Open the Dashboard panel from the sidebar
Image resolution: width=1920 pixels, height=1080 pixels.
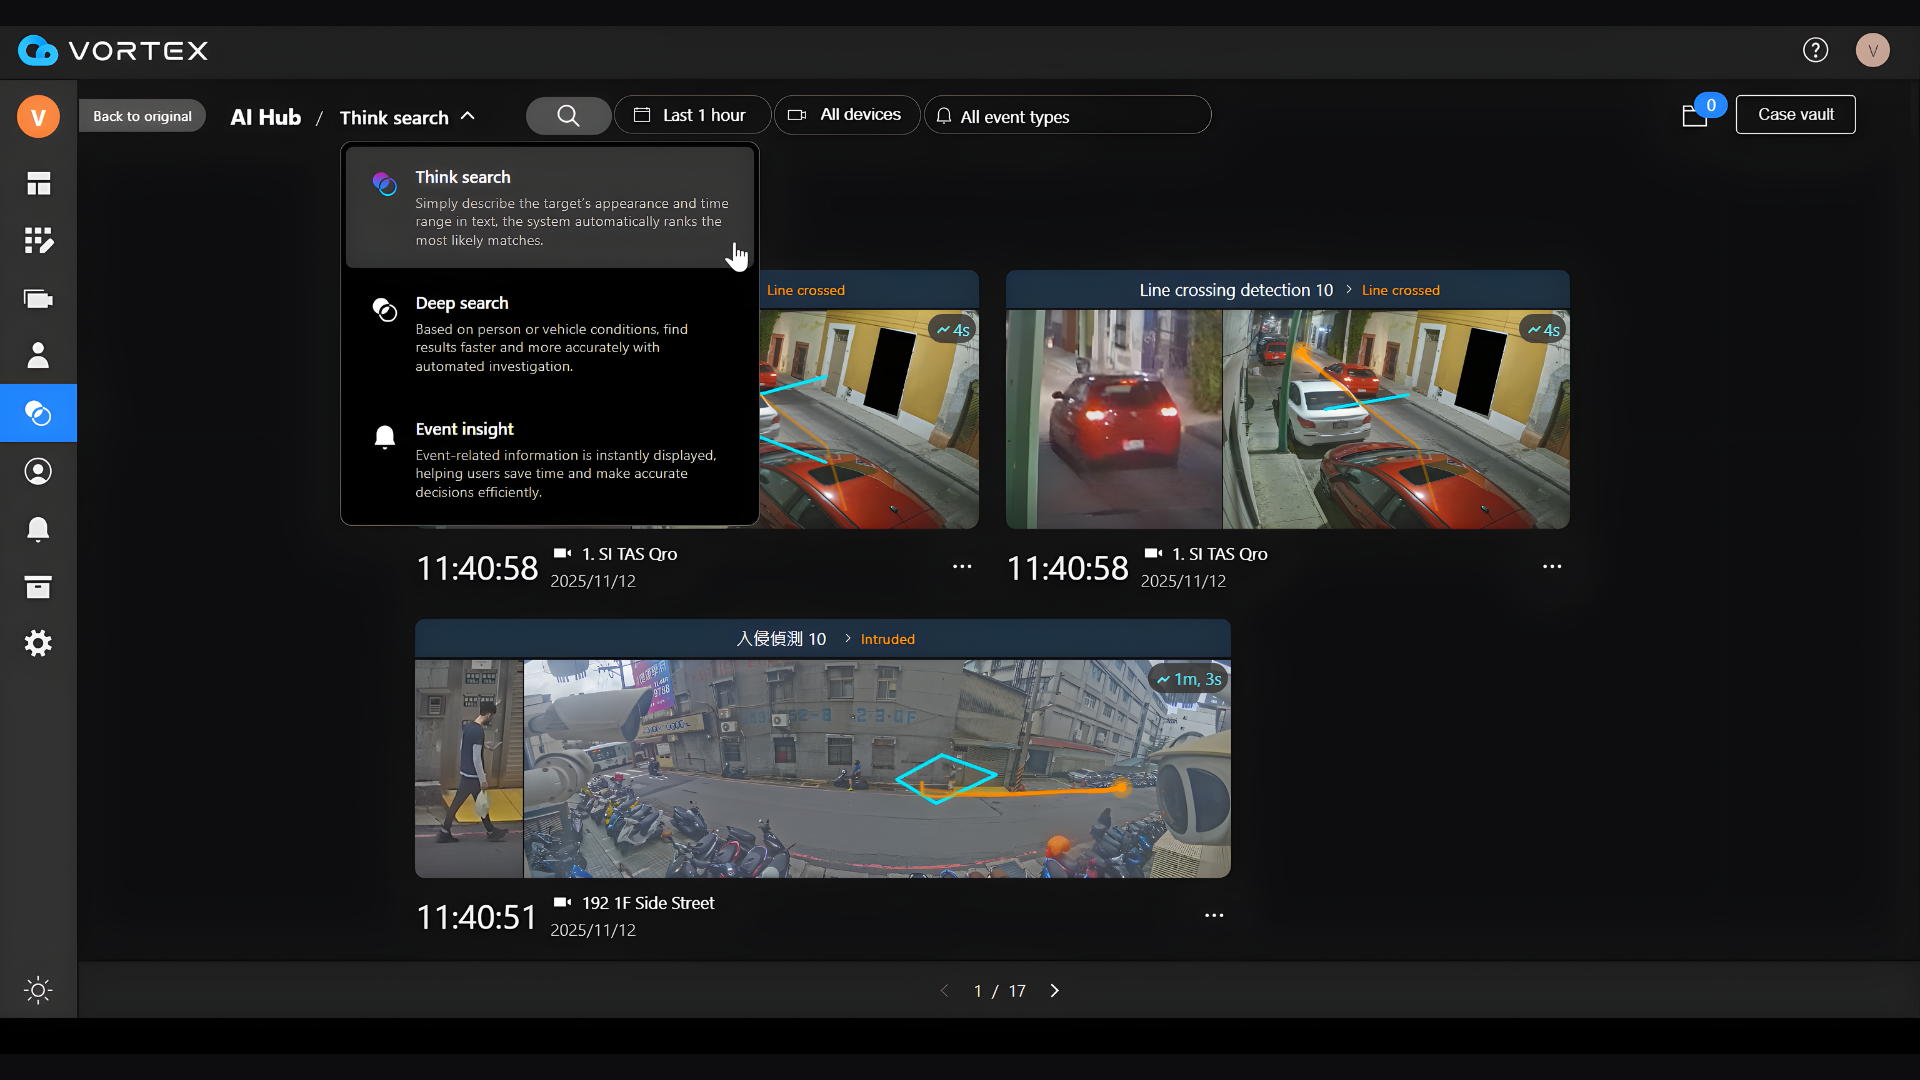click(x=38, y=184)
